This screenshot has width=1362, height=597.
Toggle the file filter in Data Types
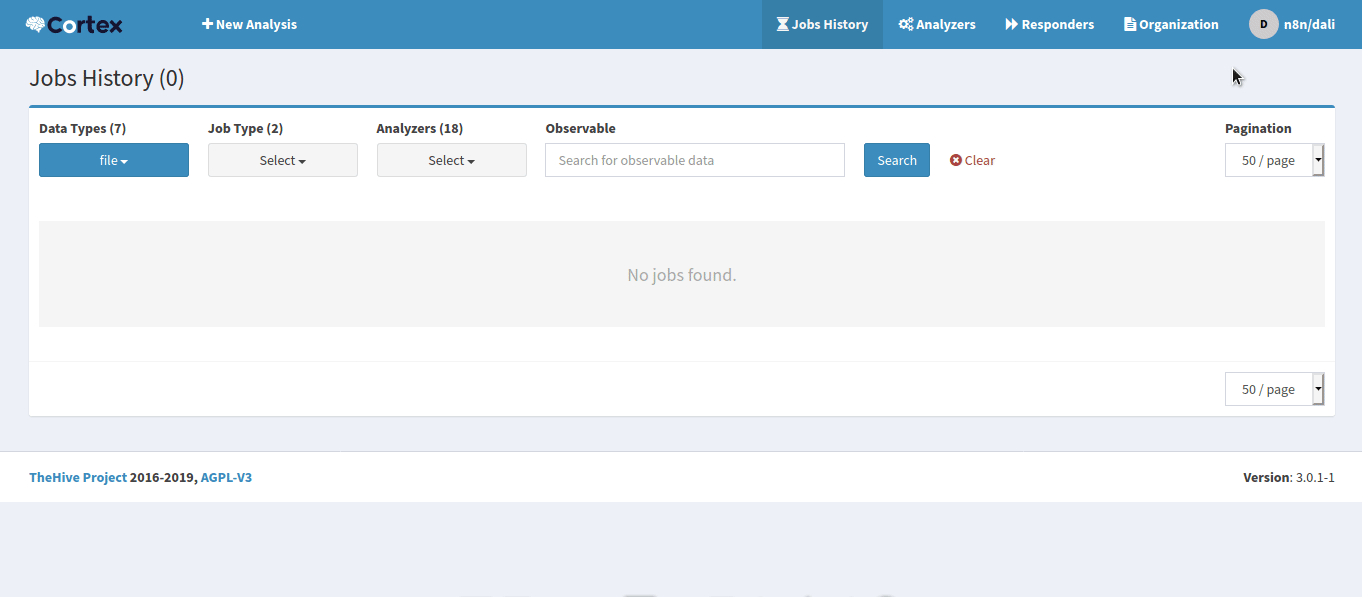point(113,159)
